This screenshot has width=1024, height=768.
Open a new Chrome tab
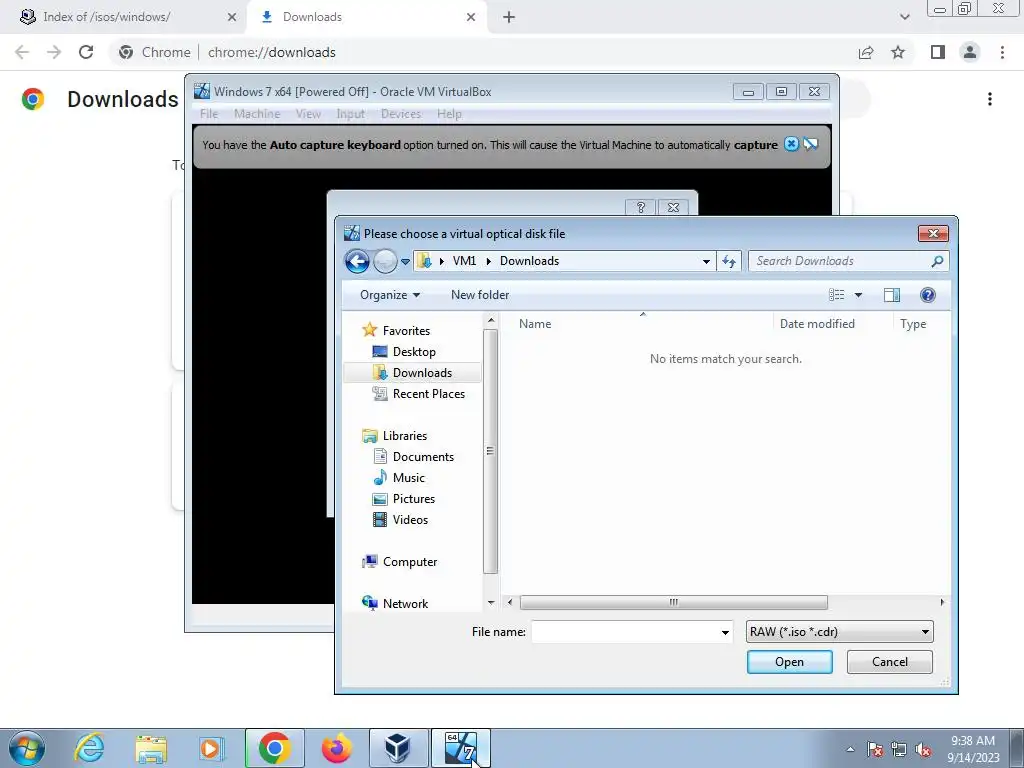click(509, 18)
